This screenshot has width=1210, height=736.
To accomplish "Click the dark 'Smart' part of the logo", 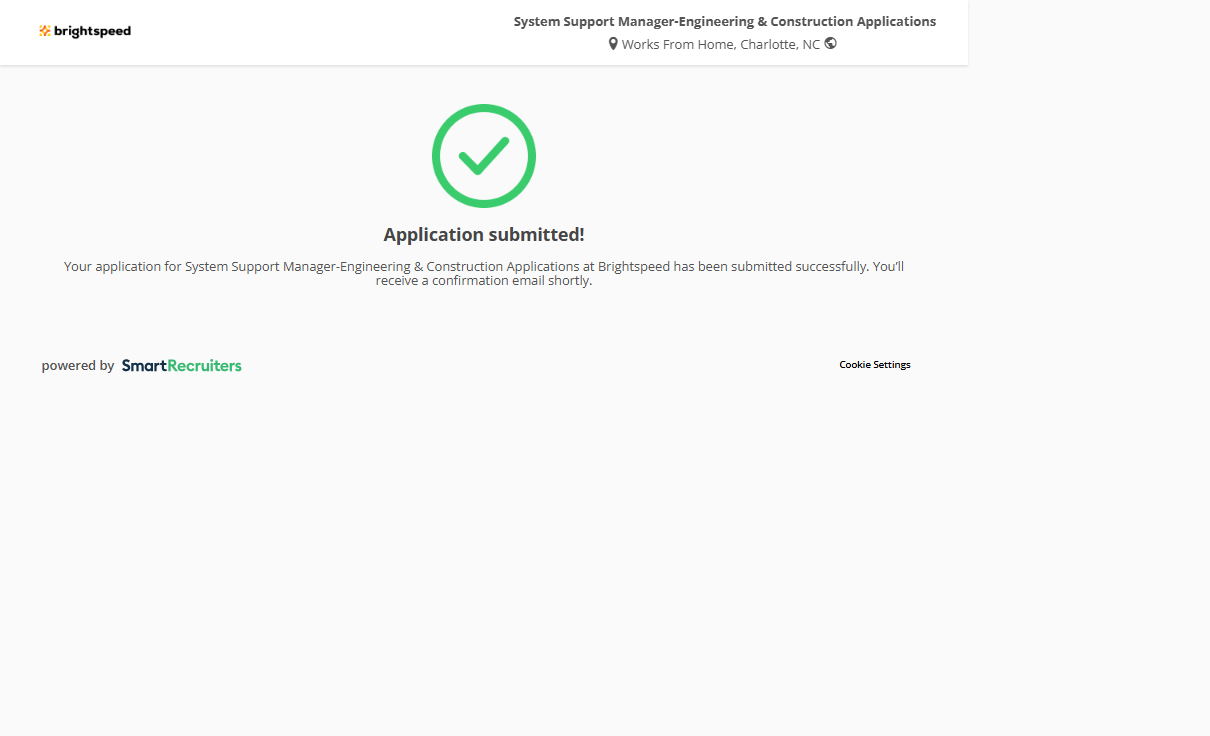I will [143, 366].
